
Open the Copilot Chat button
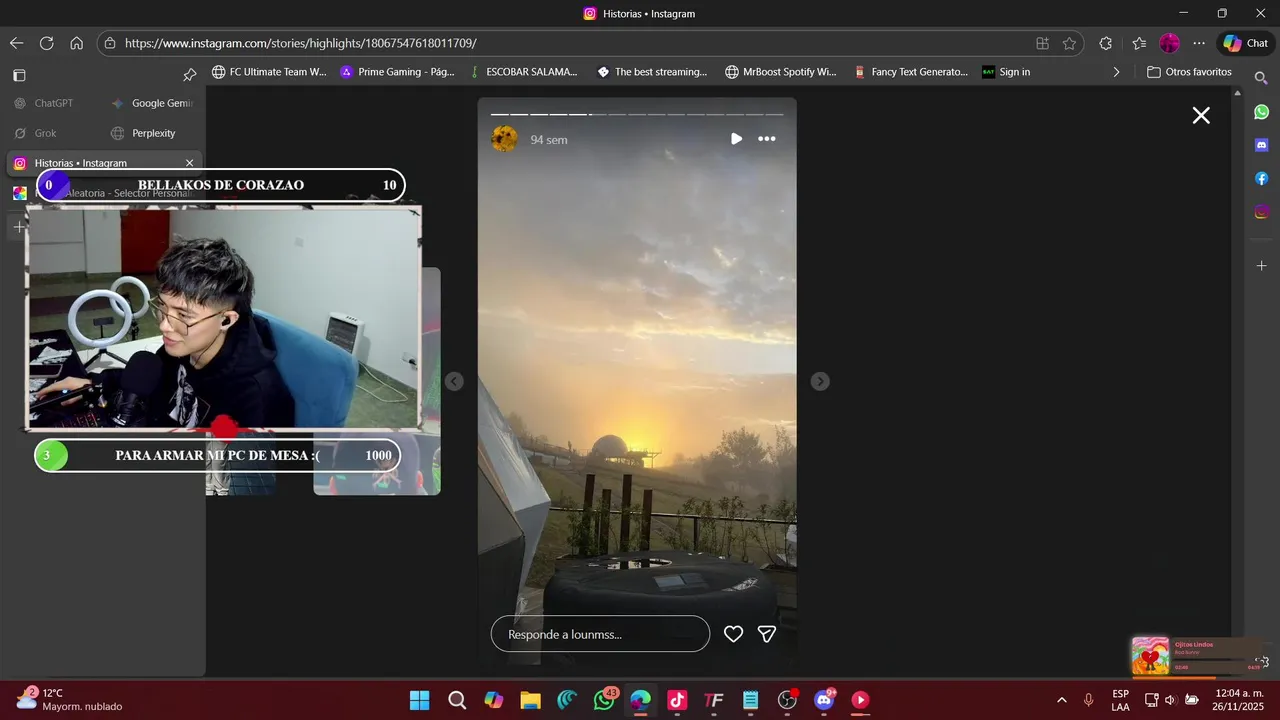click(x=1245, y=43)
